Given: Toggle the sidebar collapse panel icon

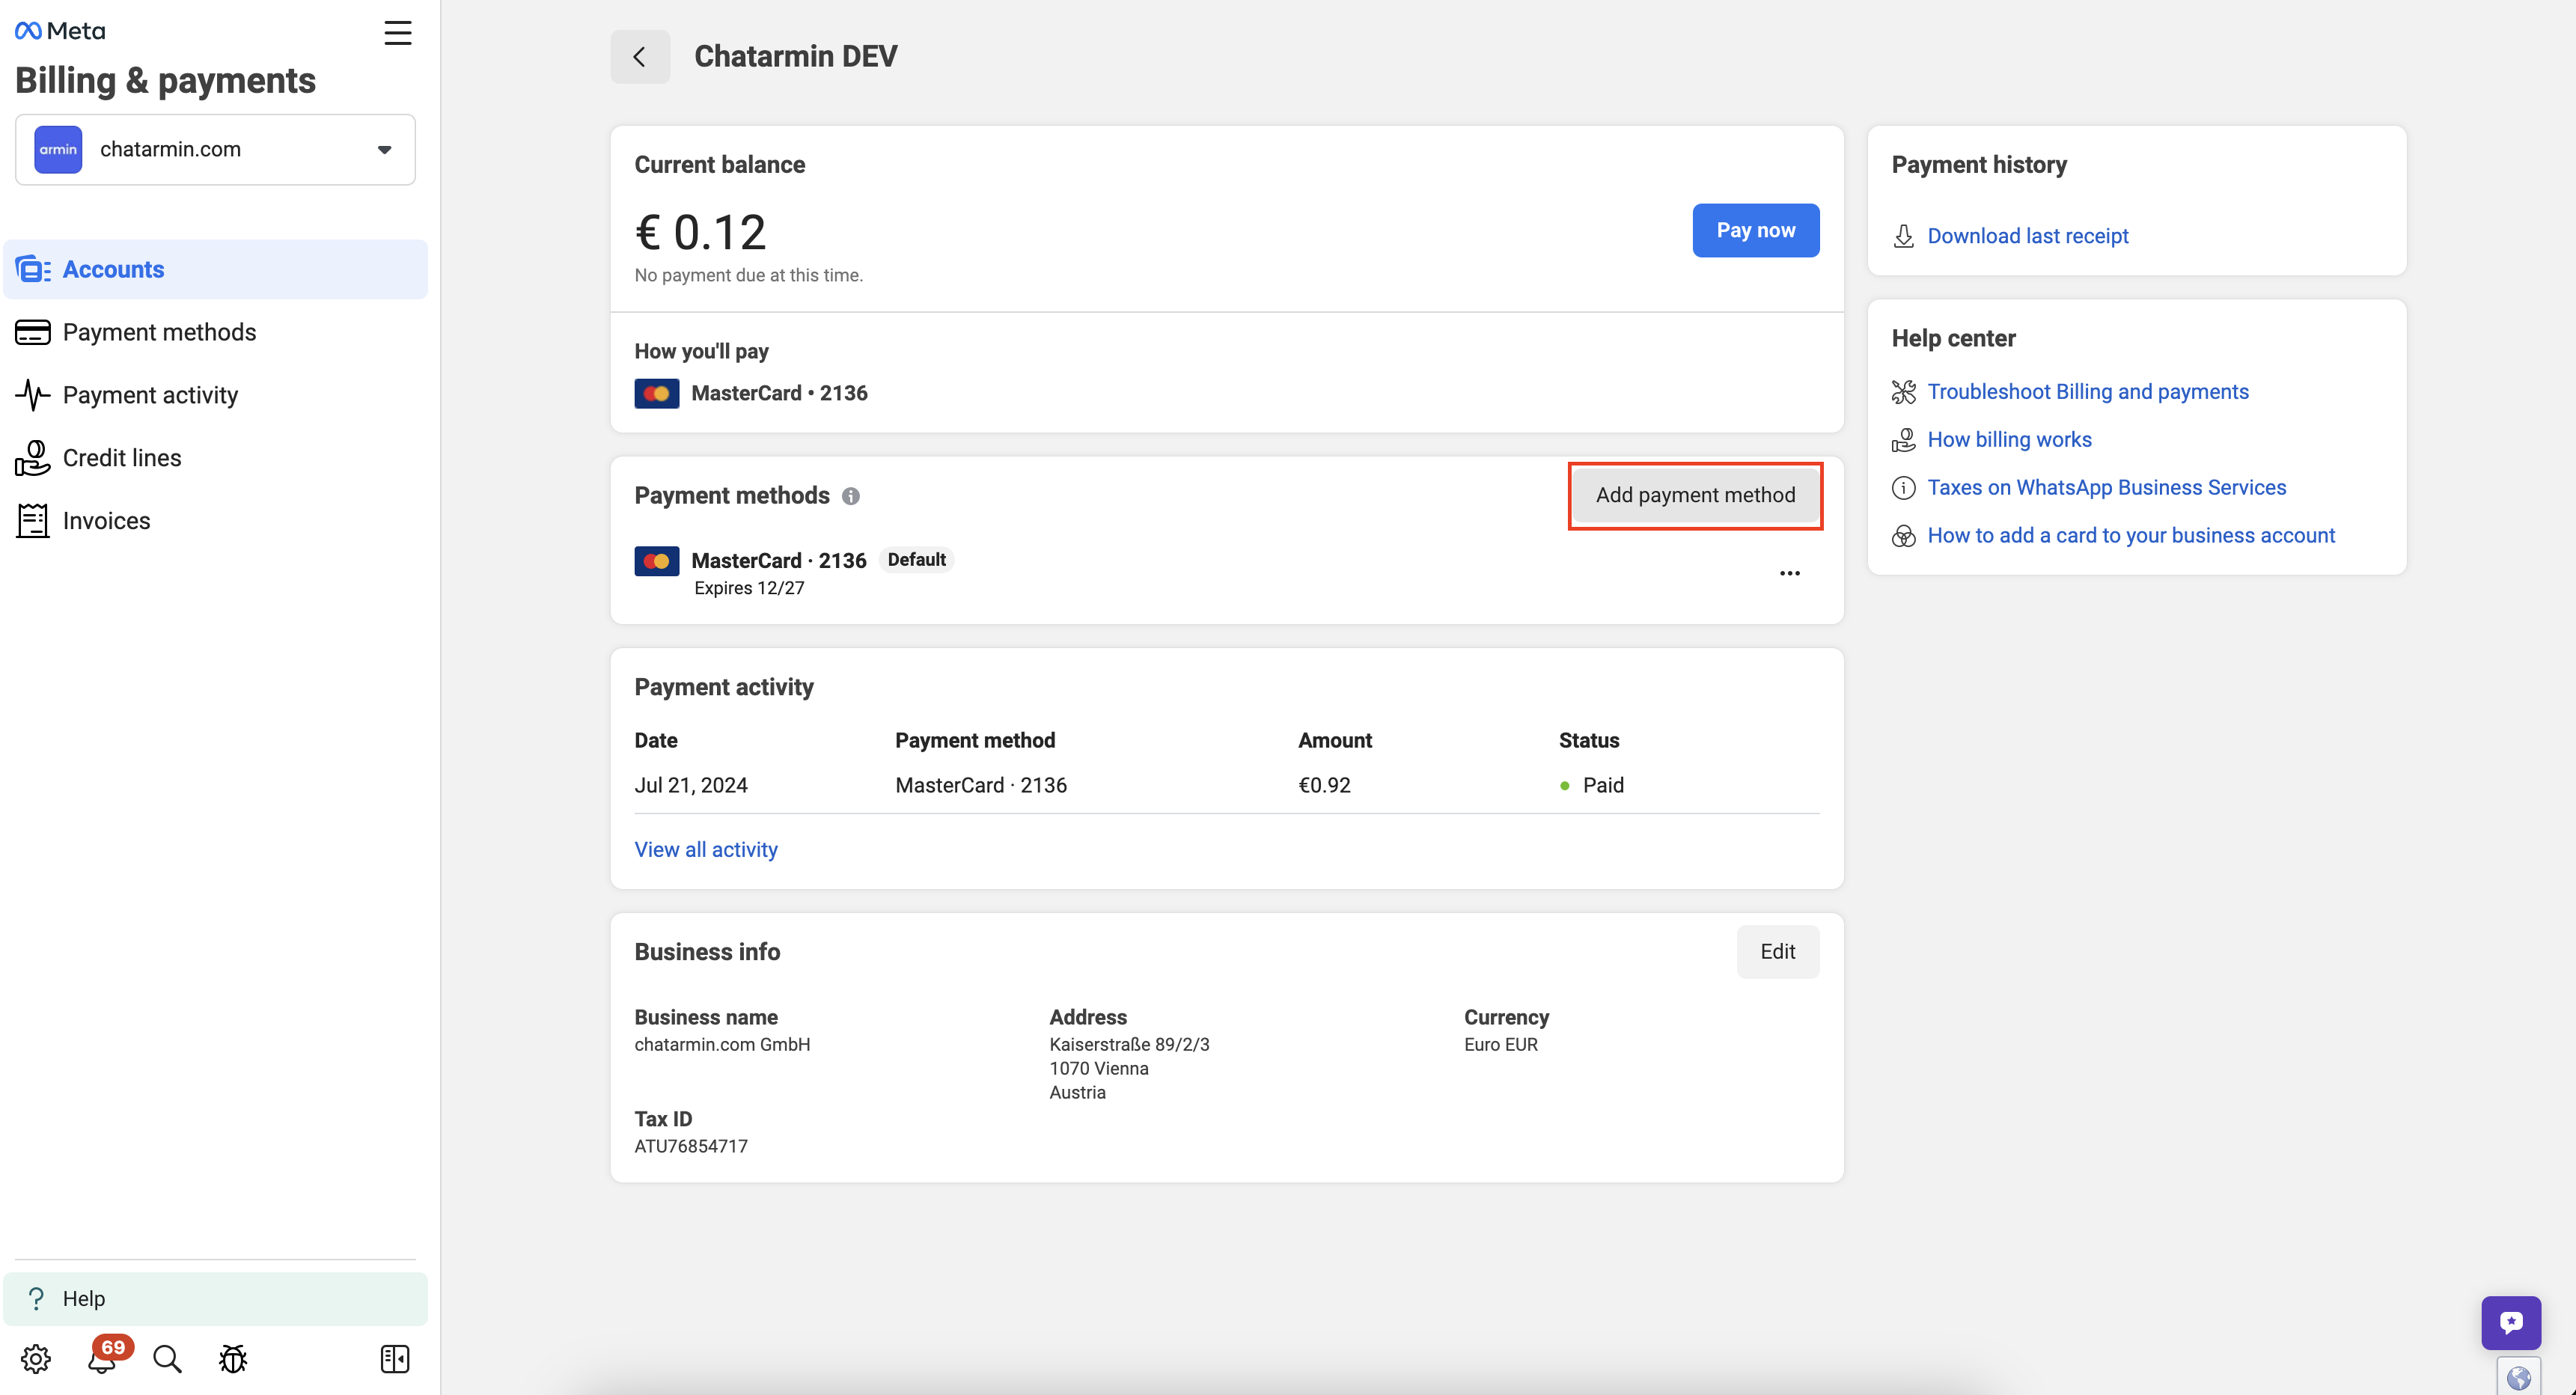Looking at the screenshot, I should pyautogui.click(x=395, y=1358).
